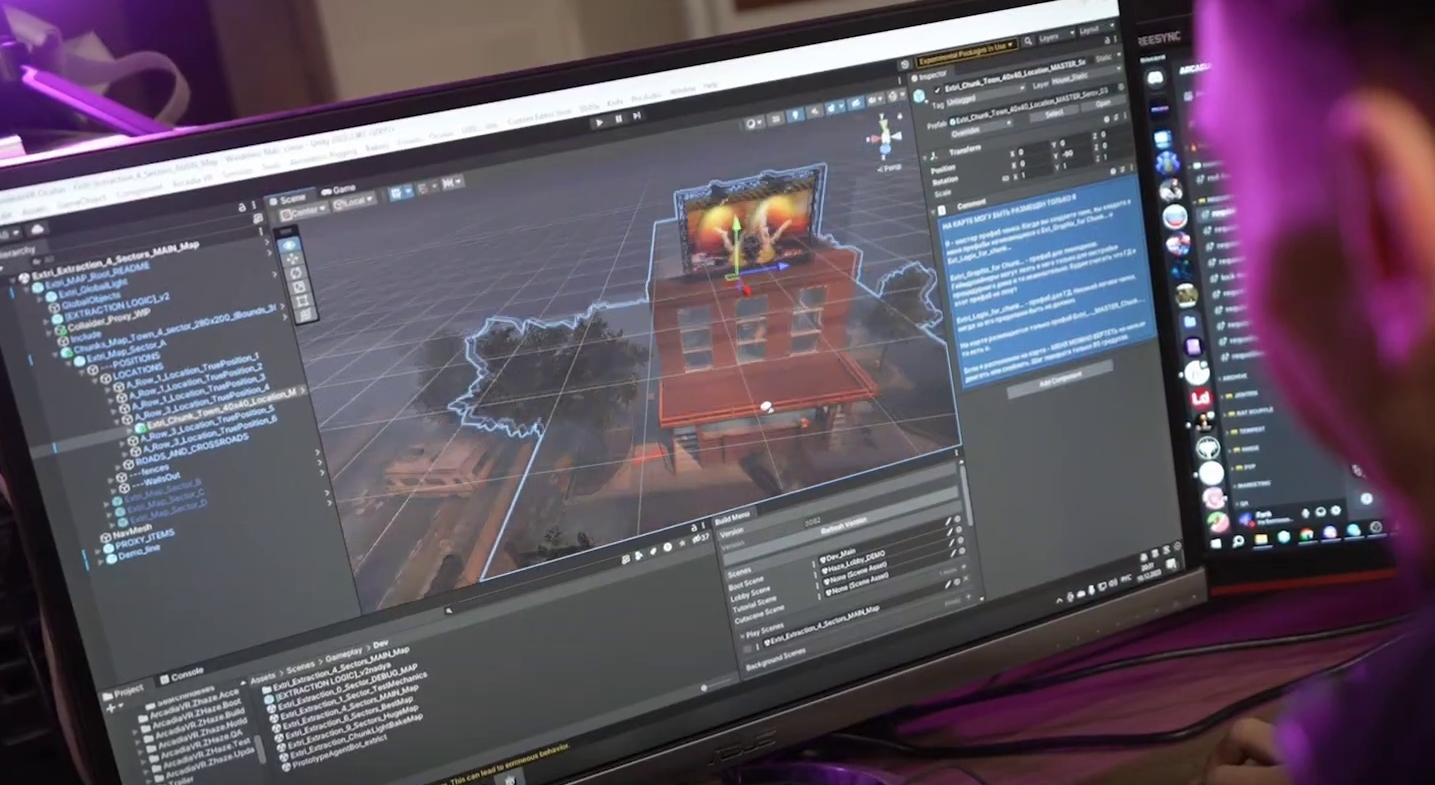1435x785 pixels.
Task: Select the Scale tool in the scene overlay
Action: point(298,287)
